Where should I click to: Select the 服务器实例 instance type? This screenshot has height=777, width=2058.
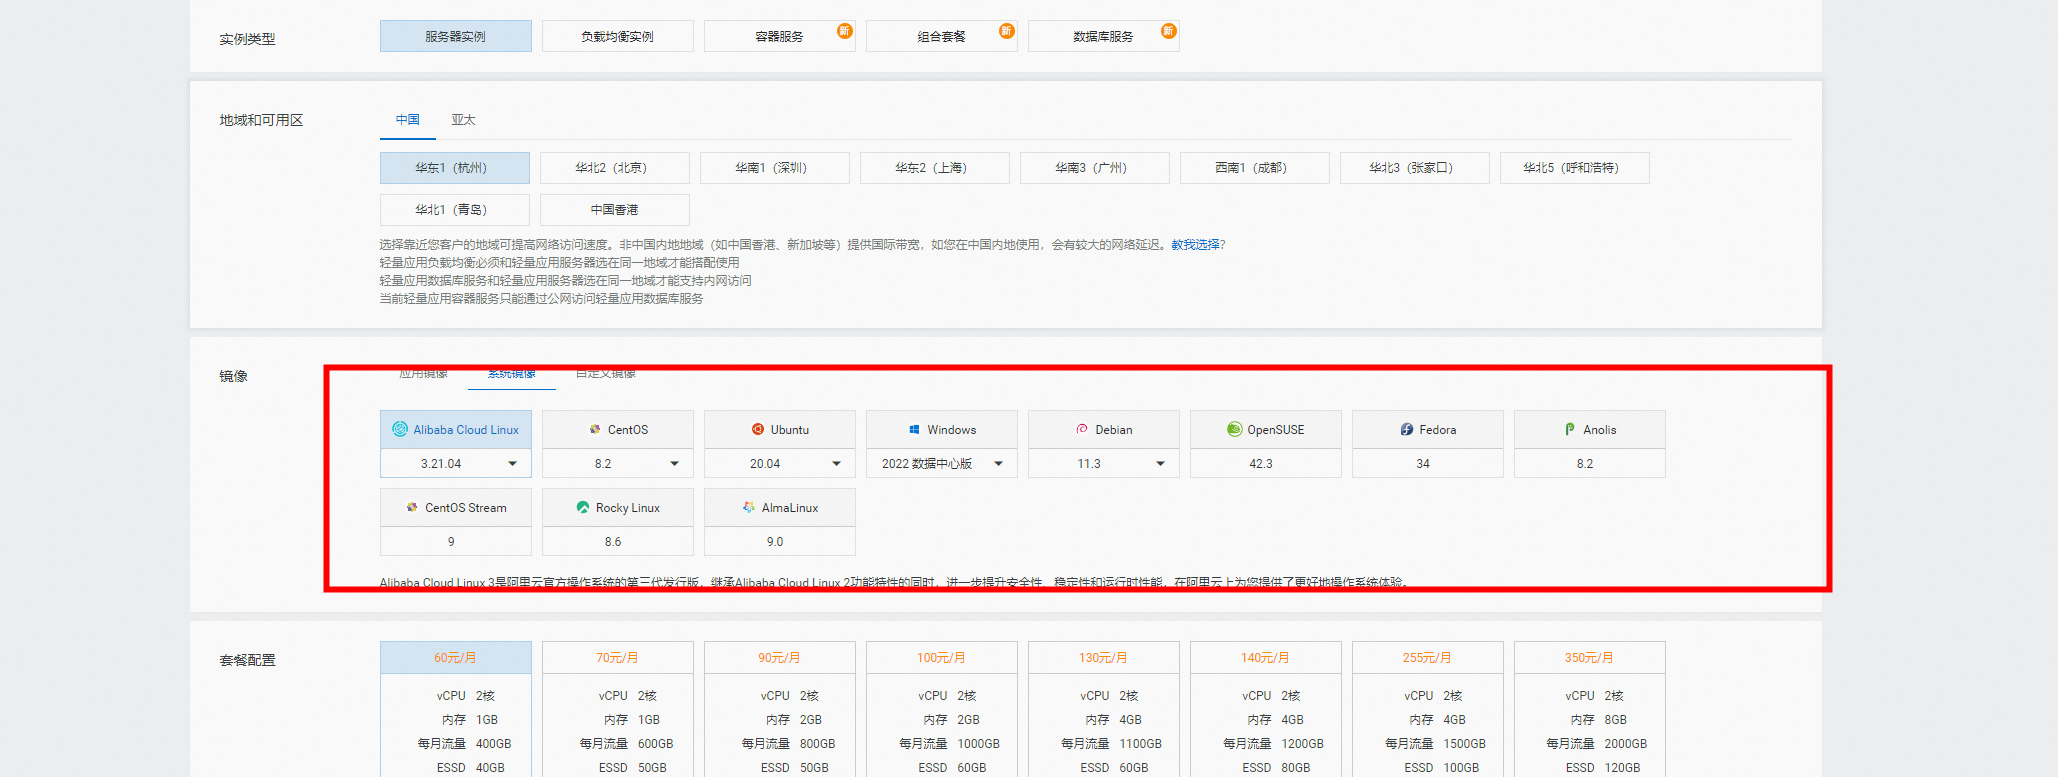456,36
